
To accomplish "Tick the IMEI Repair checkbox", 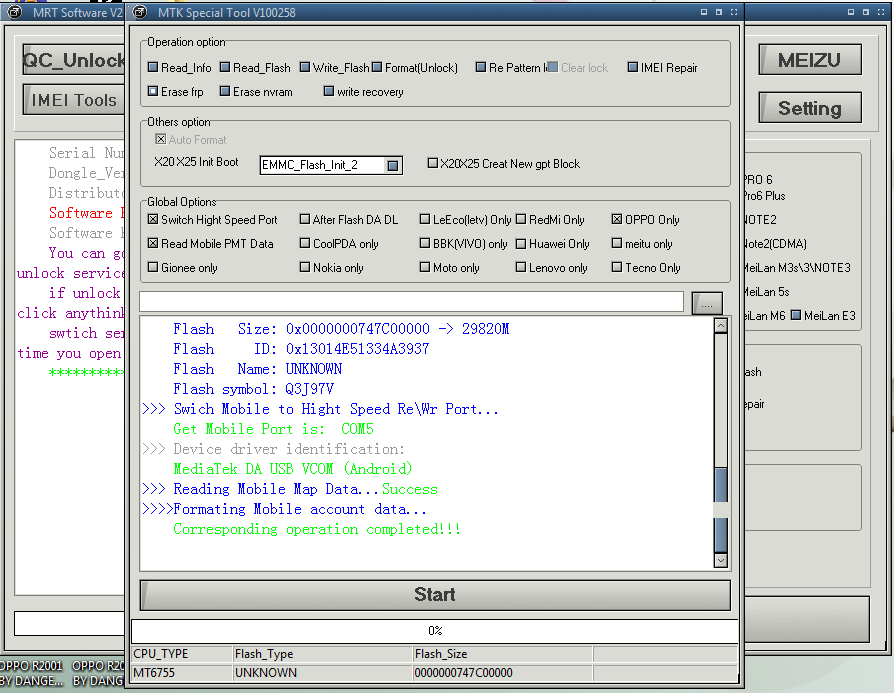I will 633,67.
